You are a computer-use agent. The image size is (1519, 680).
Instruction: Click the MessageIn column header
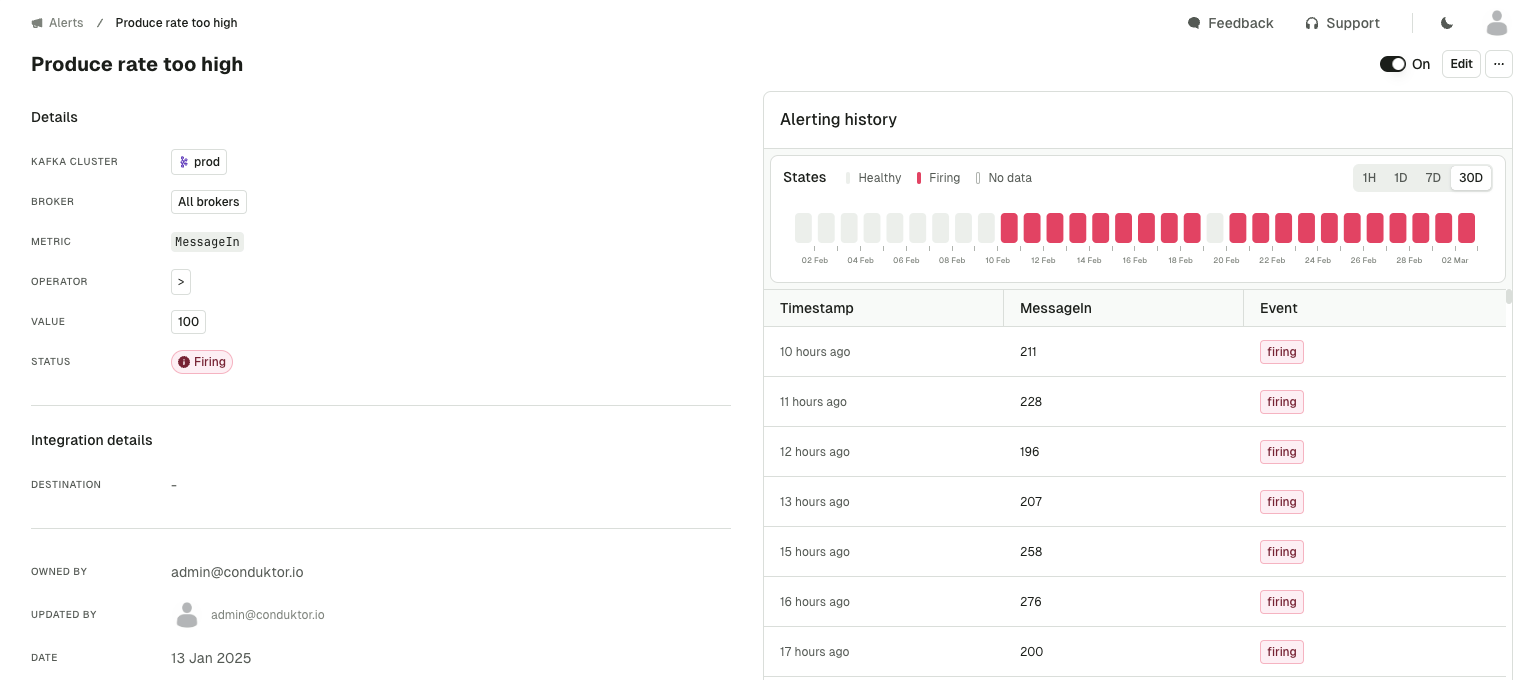[x=1124, y=308]
